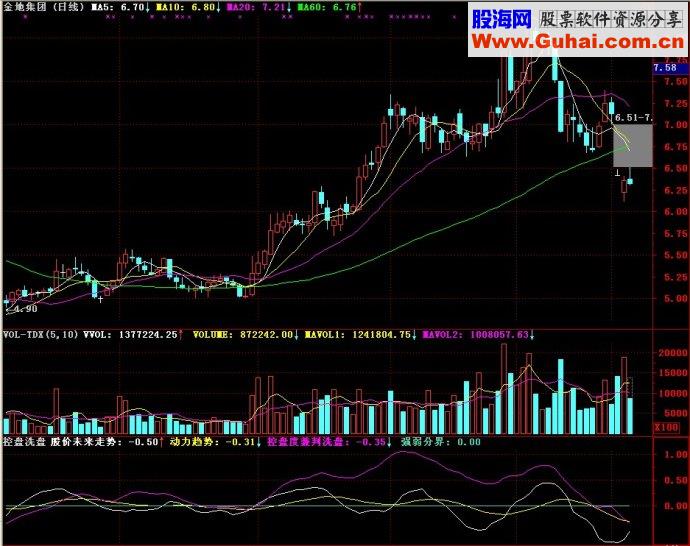Click the 5000 volume axis value
Image resolution: width=690 pixels, height=546 pixels.
(675, 414)
